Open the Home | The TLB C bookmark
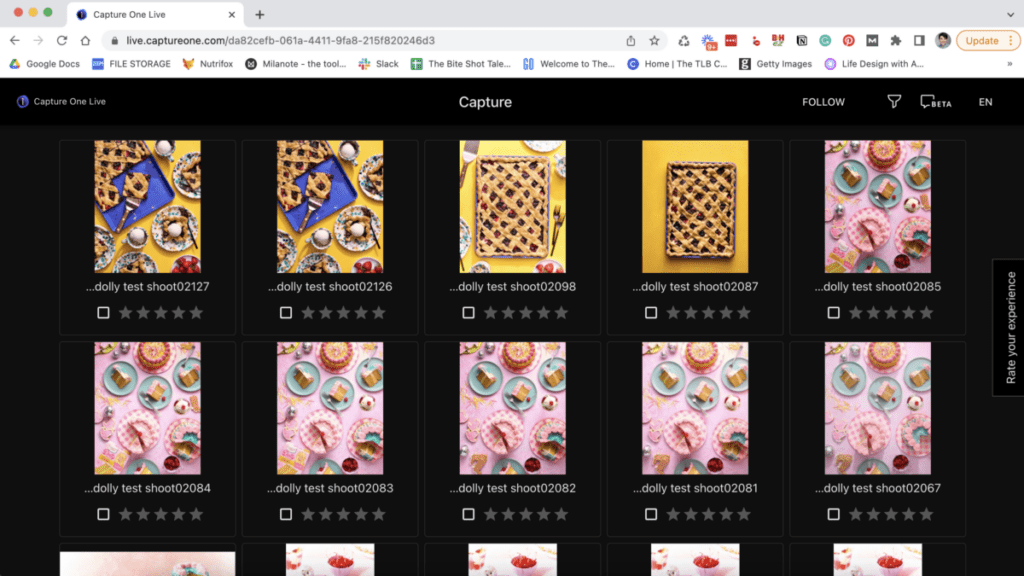 pyautogui.click(x=677, y=64)
